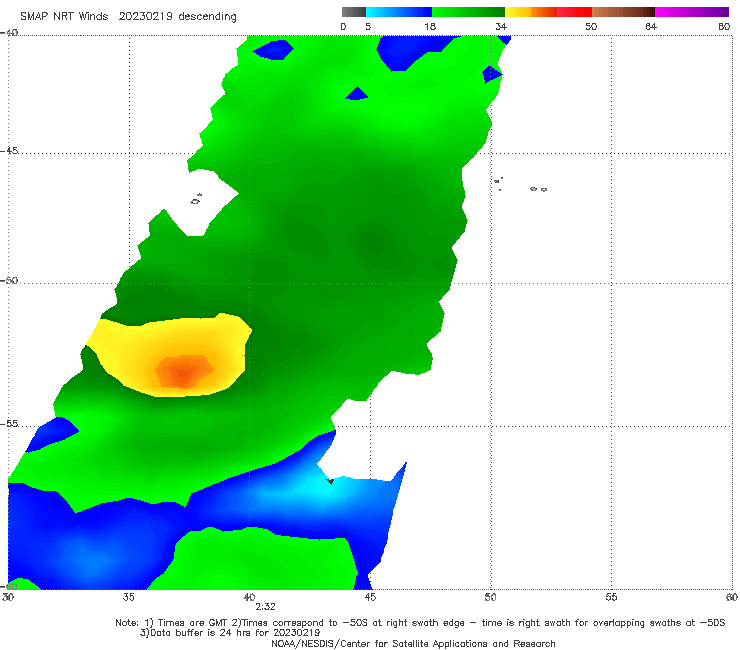The image size is (740, 650).
Task: Click the small black arrow marker at the swath edge
Action: point(330,481)
